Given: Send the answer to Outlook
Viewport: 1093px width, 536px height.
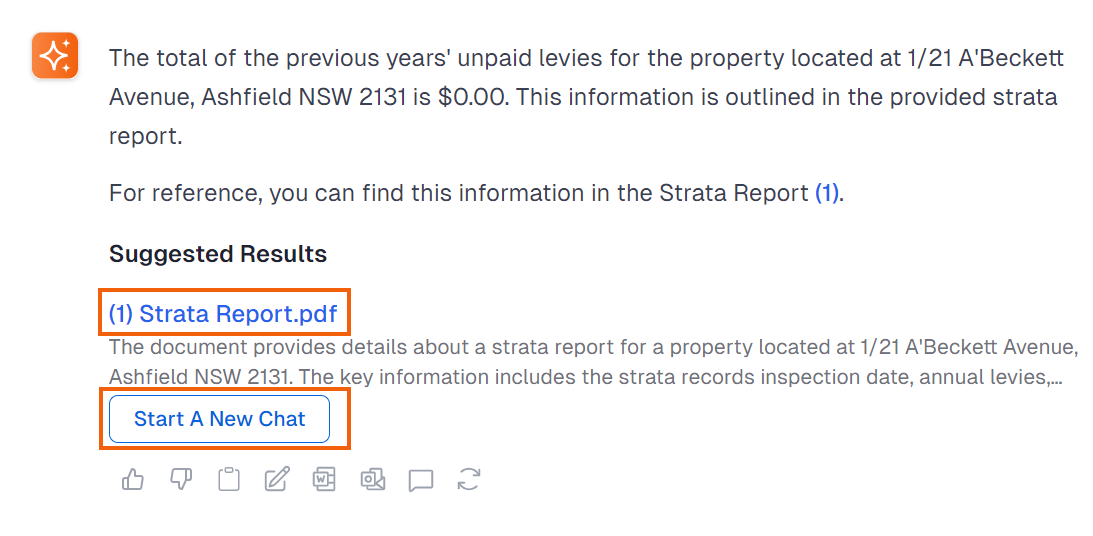Looking at the screenshot, I should (x=373, y=480).
